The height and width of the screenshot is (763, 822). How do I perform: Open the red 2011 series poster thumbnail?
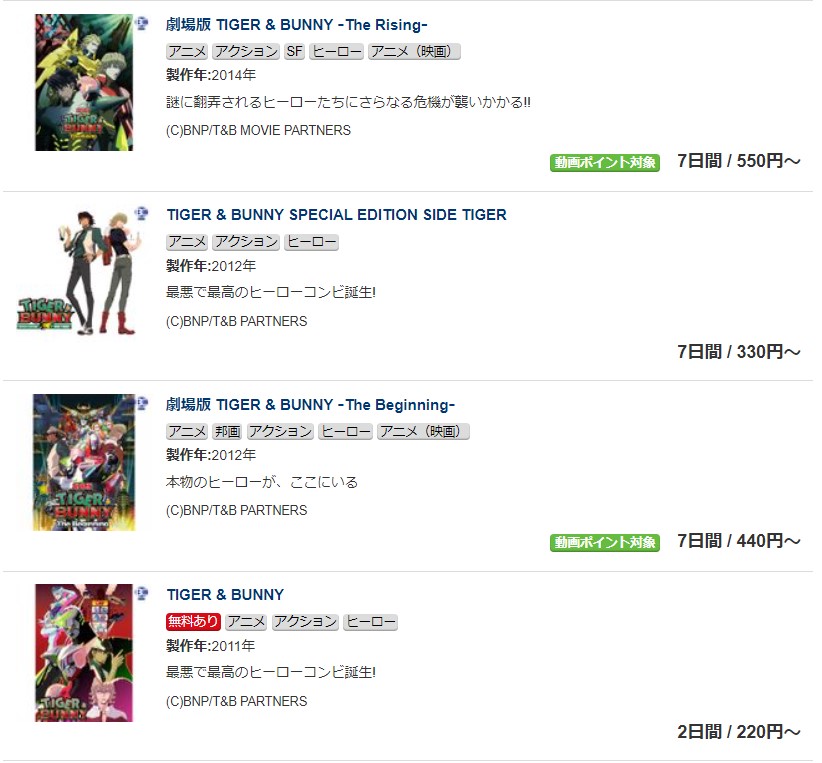pos(84,653)
